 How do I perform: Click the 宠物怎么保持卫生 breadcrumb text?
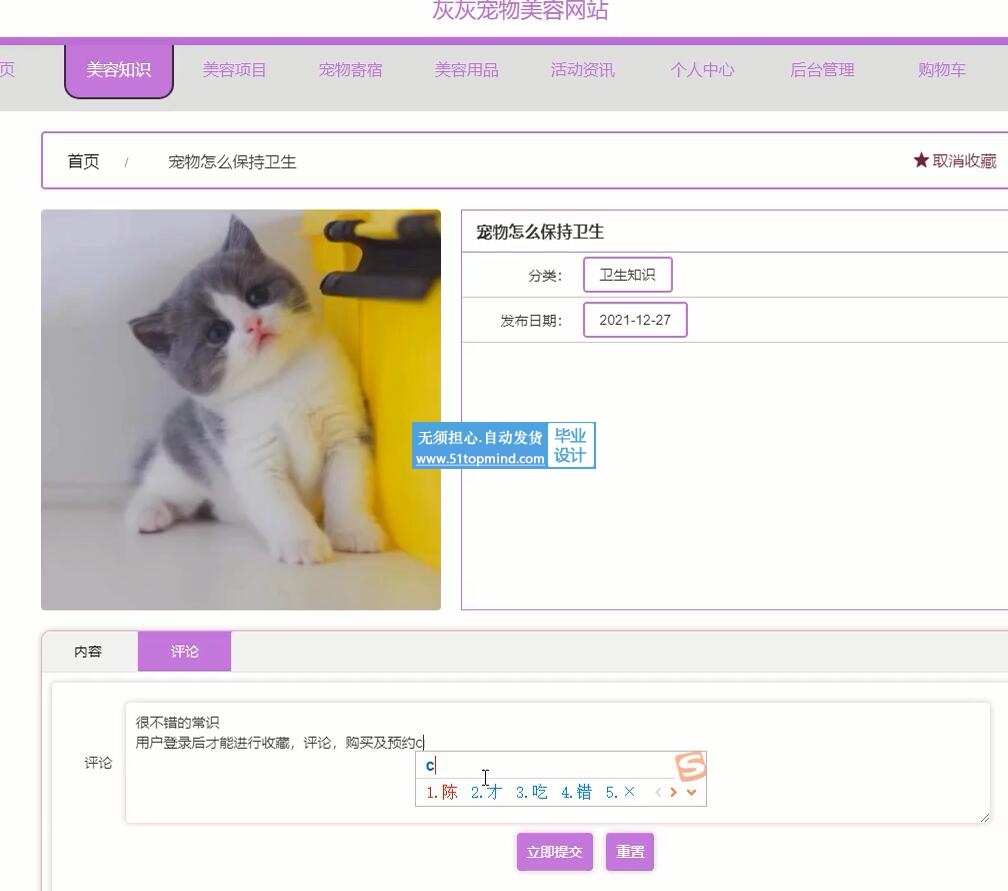232,162
